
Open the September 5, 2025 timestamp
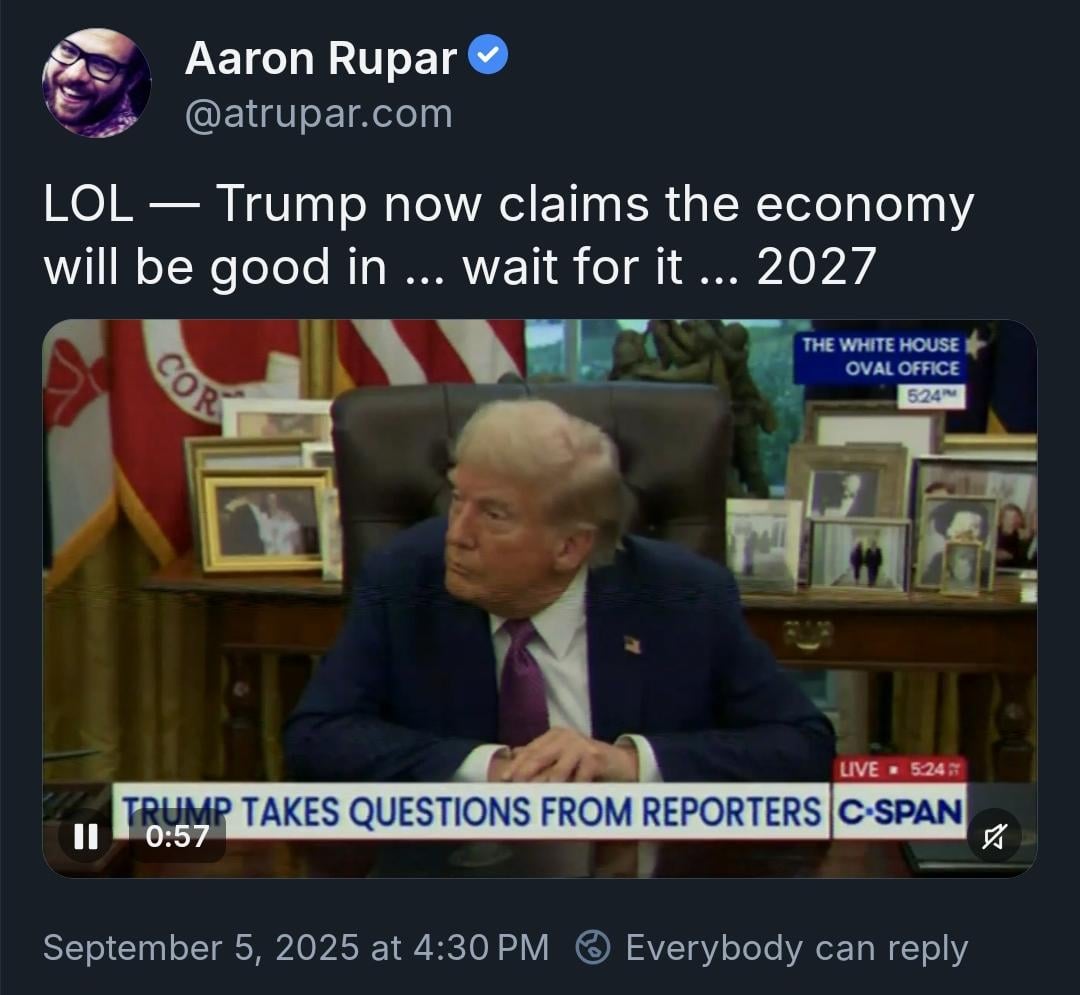(296, 947)
